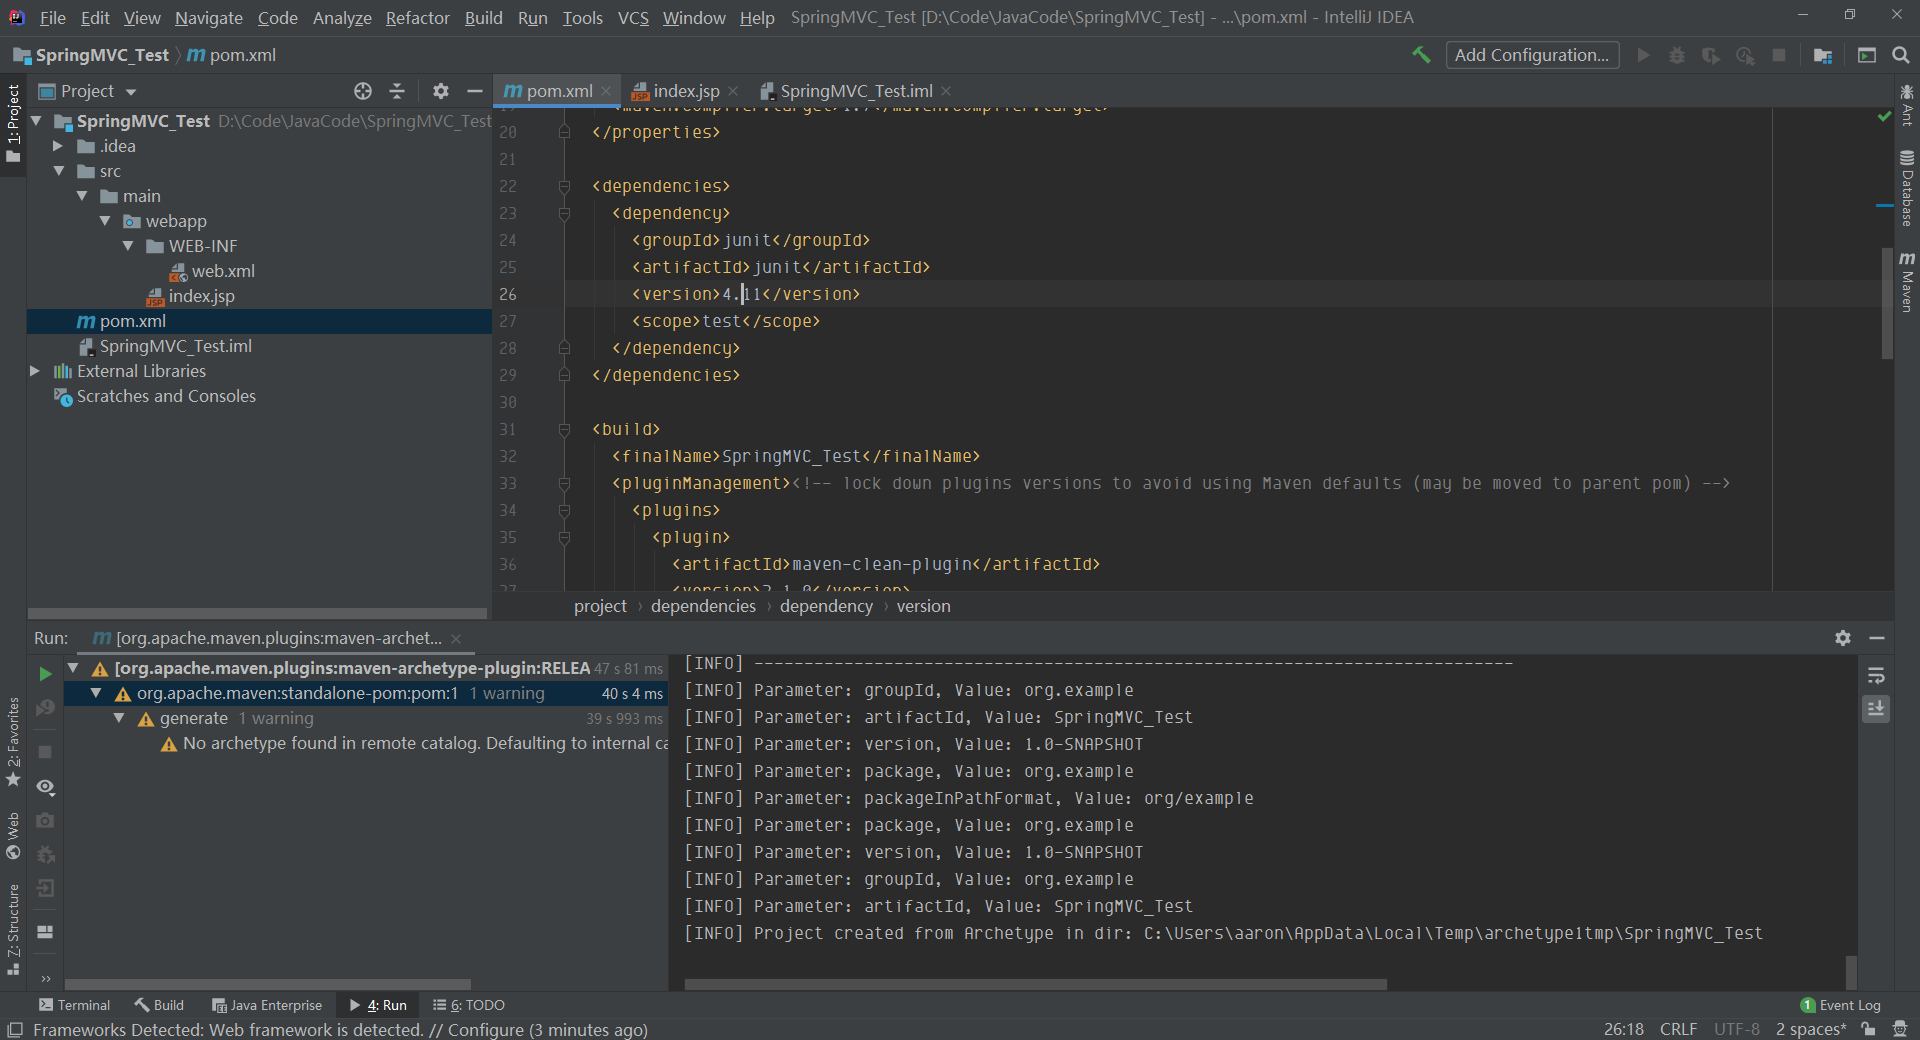The image size is (1920, 1040).
Task: Switch to the index.jsp editor tab
Action: coord(685,91)
